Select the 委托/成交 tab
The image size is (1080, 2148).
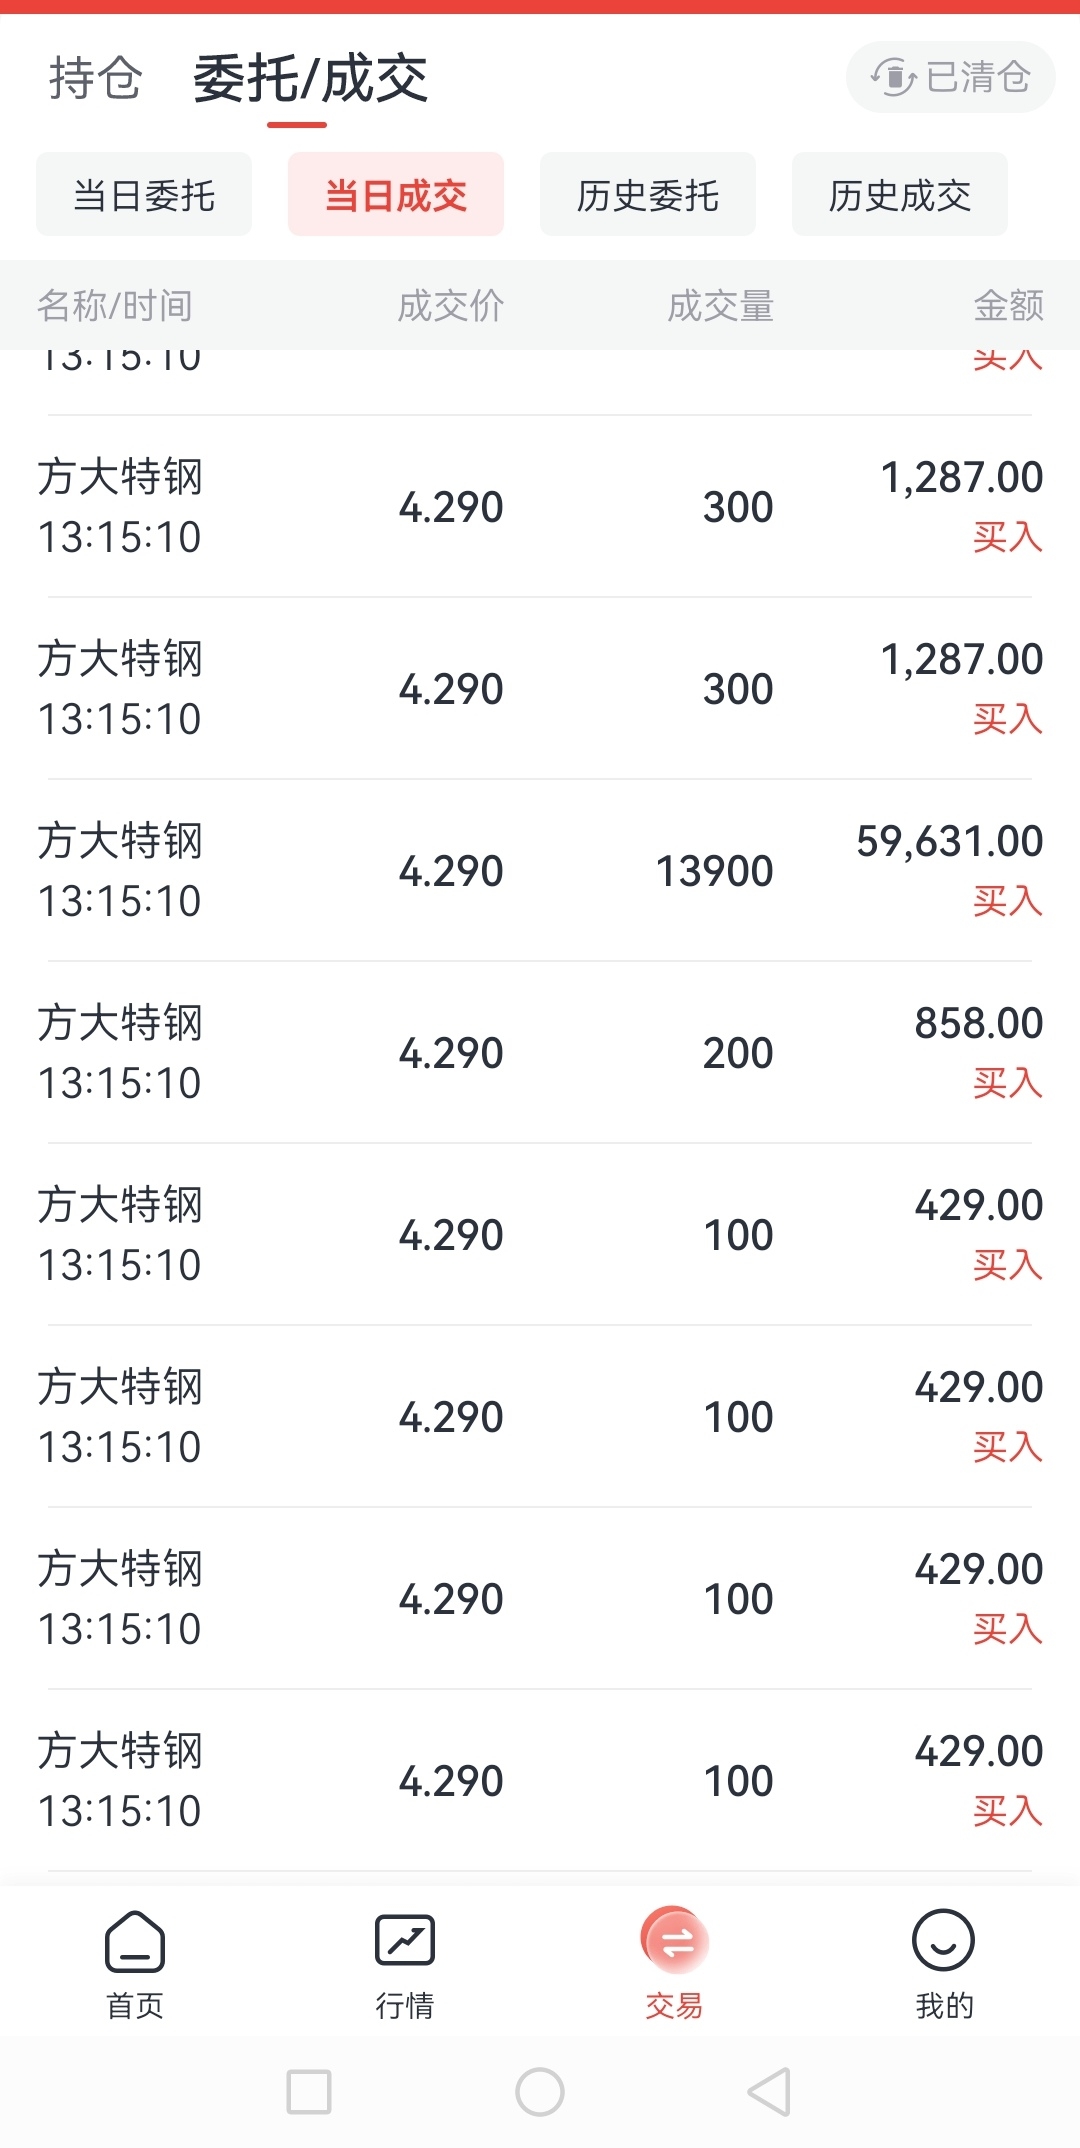[x=310, y=79]
